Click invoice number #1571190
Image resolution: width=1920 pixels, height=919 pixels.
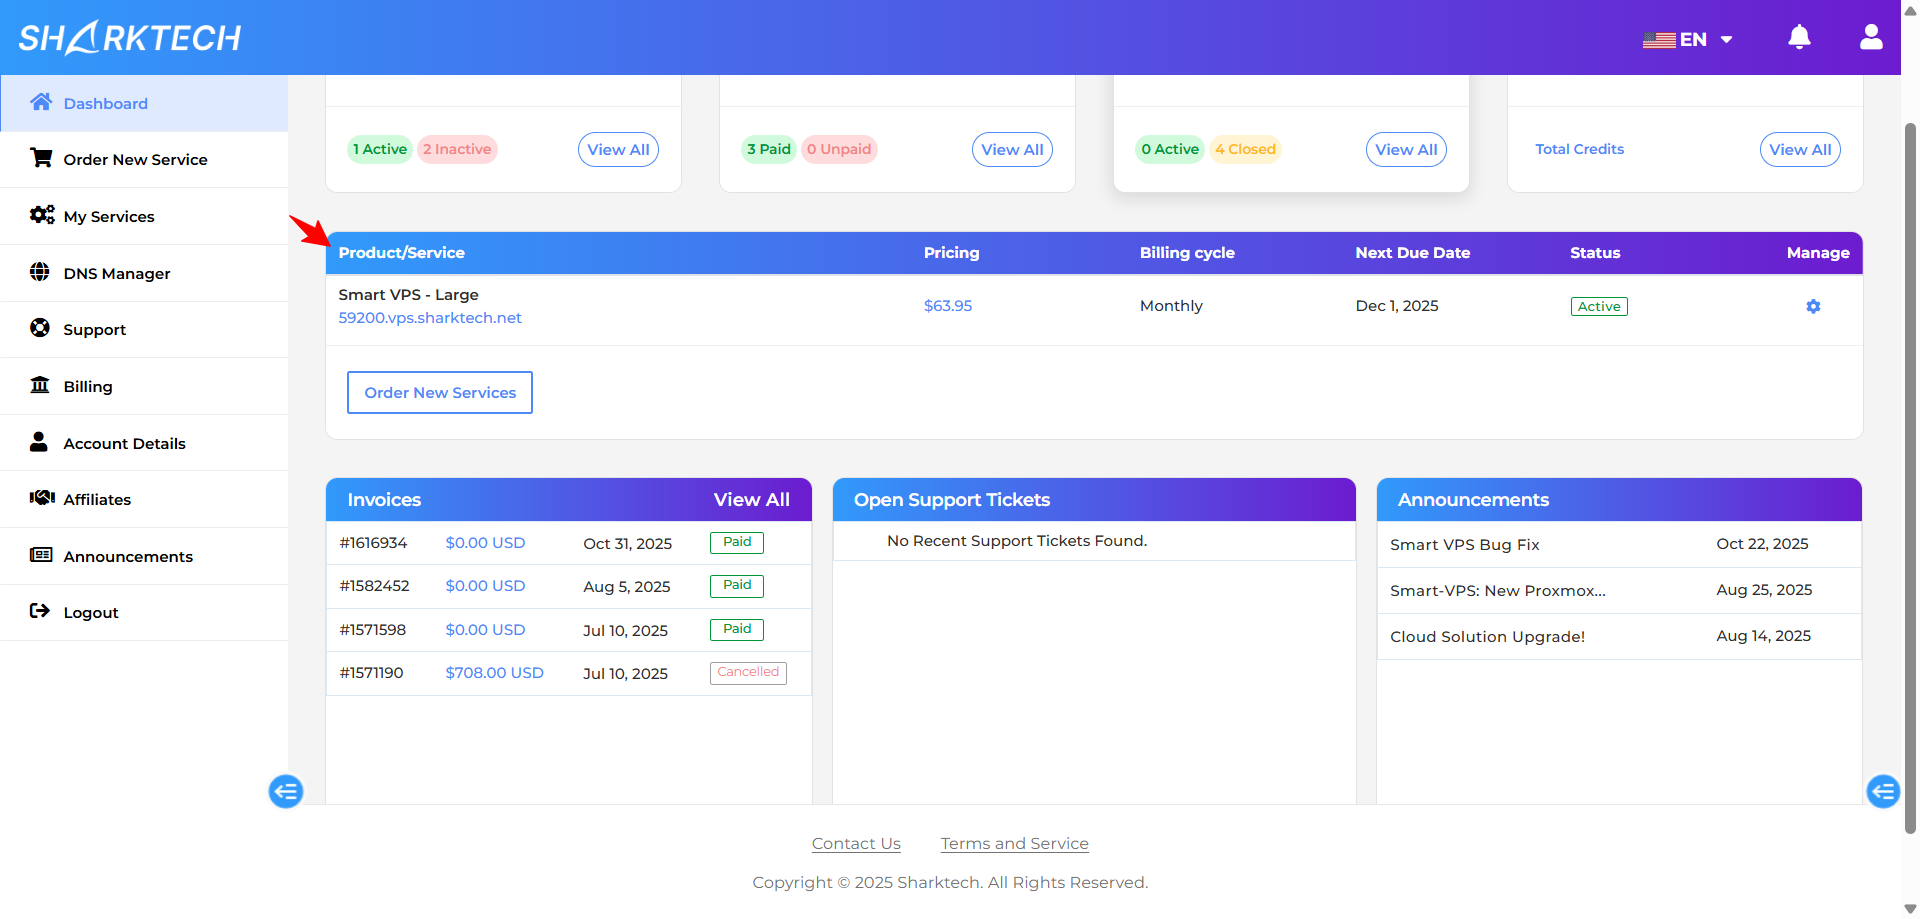tap(371, 673)
